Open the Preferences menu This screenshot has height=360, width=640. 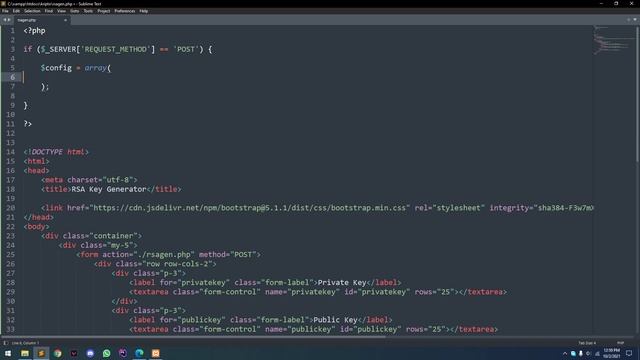tap(124, 11)
